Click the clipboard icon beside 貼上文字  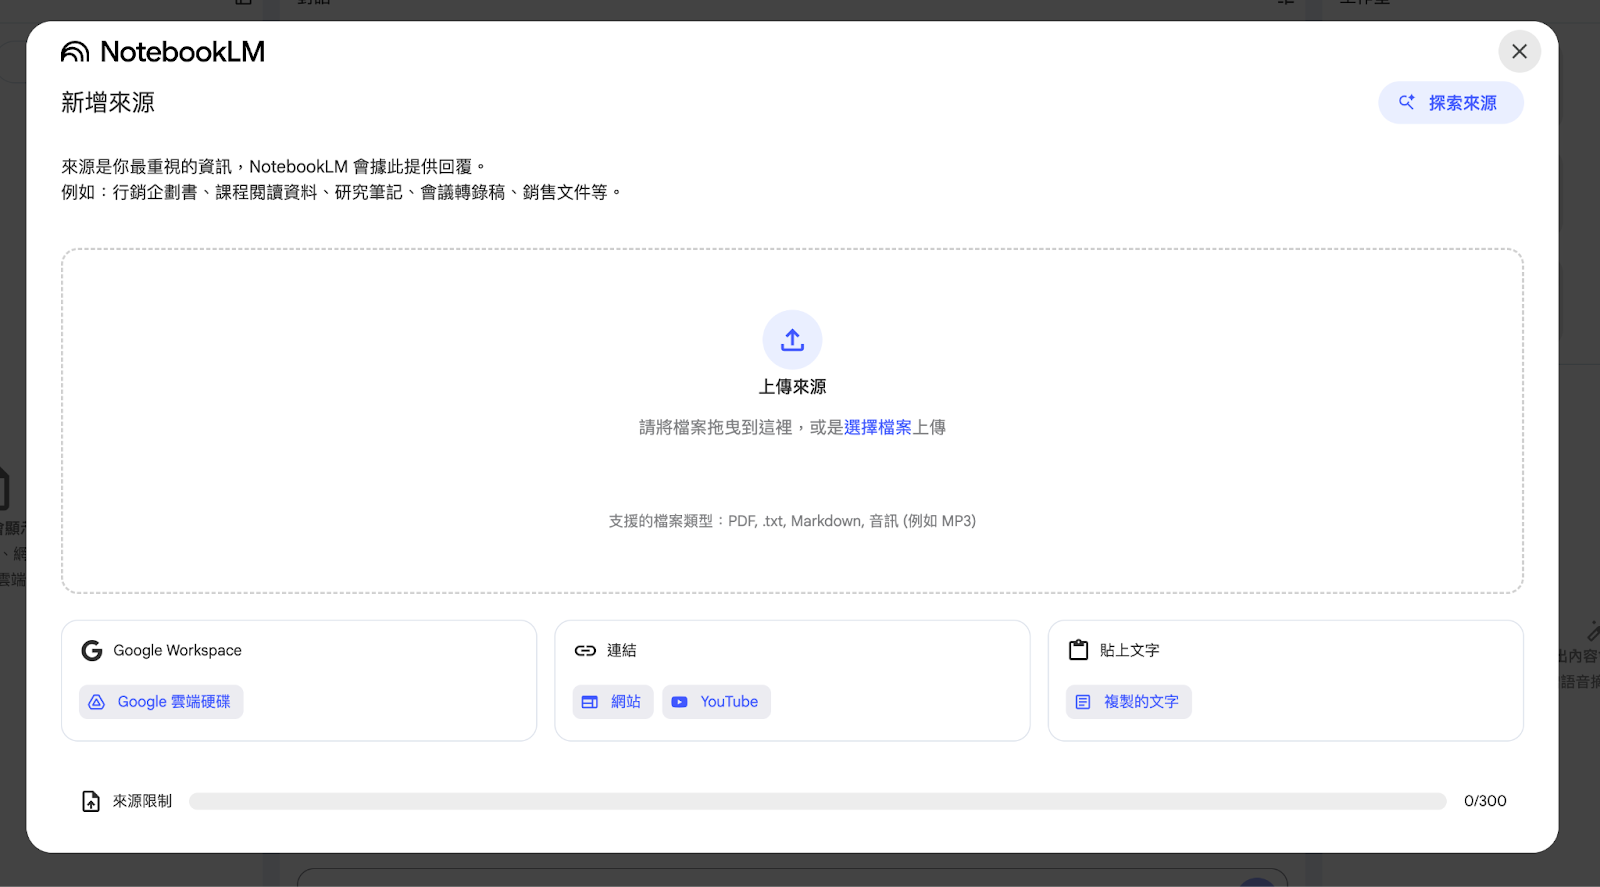click(1078, 650)
